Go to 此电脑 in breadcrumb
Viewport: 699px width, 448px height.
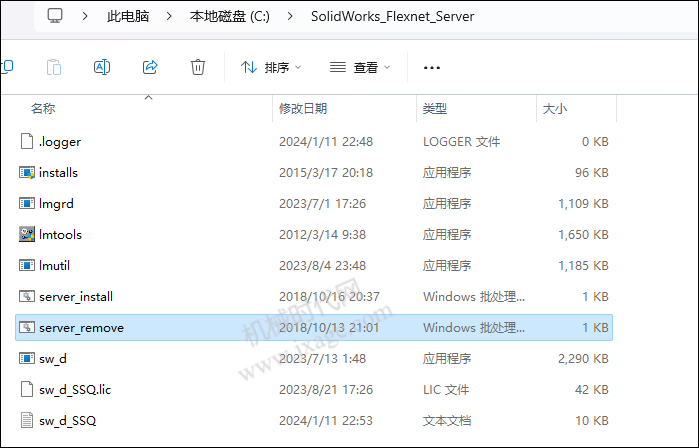[x=128, y=16]
